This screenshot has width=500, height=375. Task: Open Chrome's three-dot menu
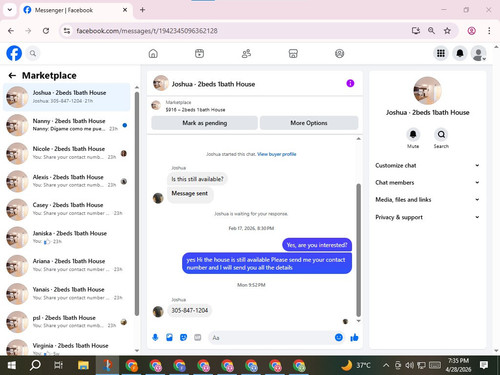489,31
